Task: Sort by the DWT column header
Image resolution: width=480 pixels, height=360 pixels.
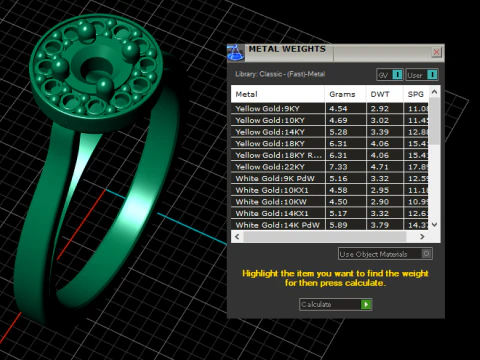Action: (385, 94)
